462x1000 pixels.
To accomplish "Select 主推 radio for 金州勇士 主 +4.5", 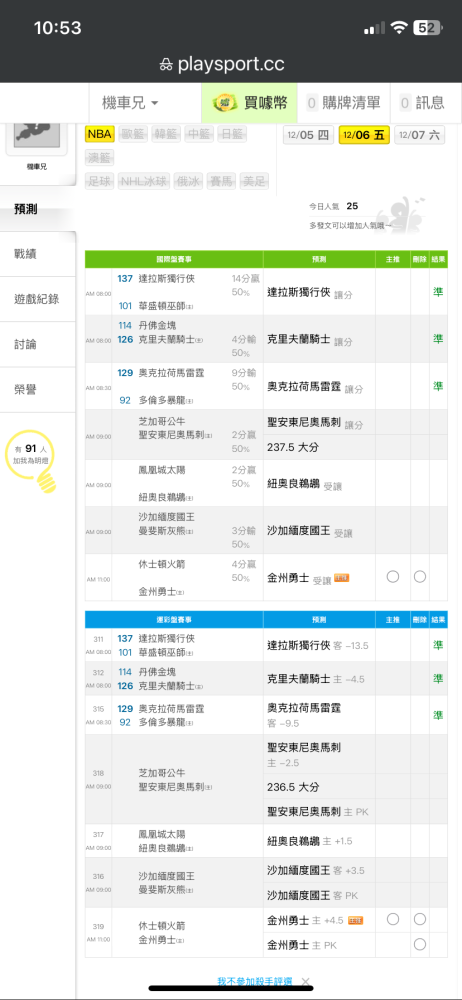I will pos(393,919).
